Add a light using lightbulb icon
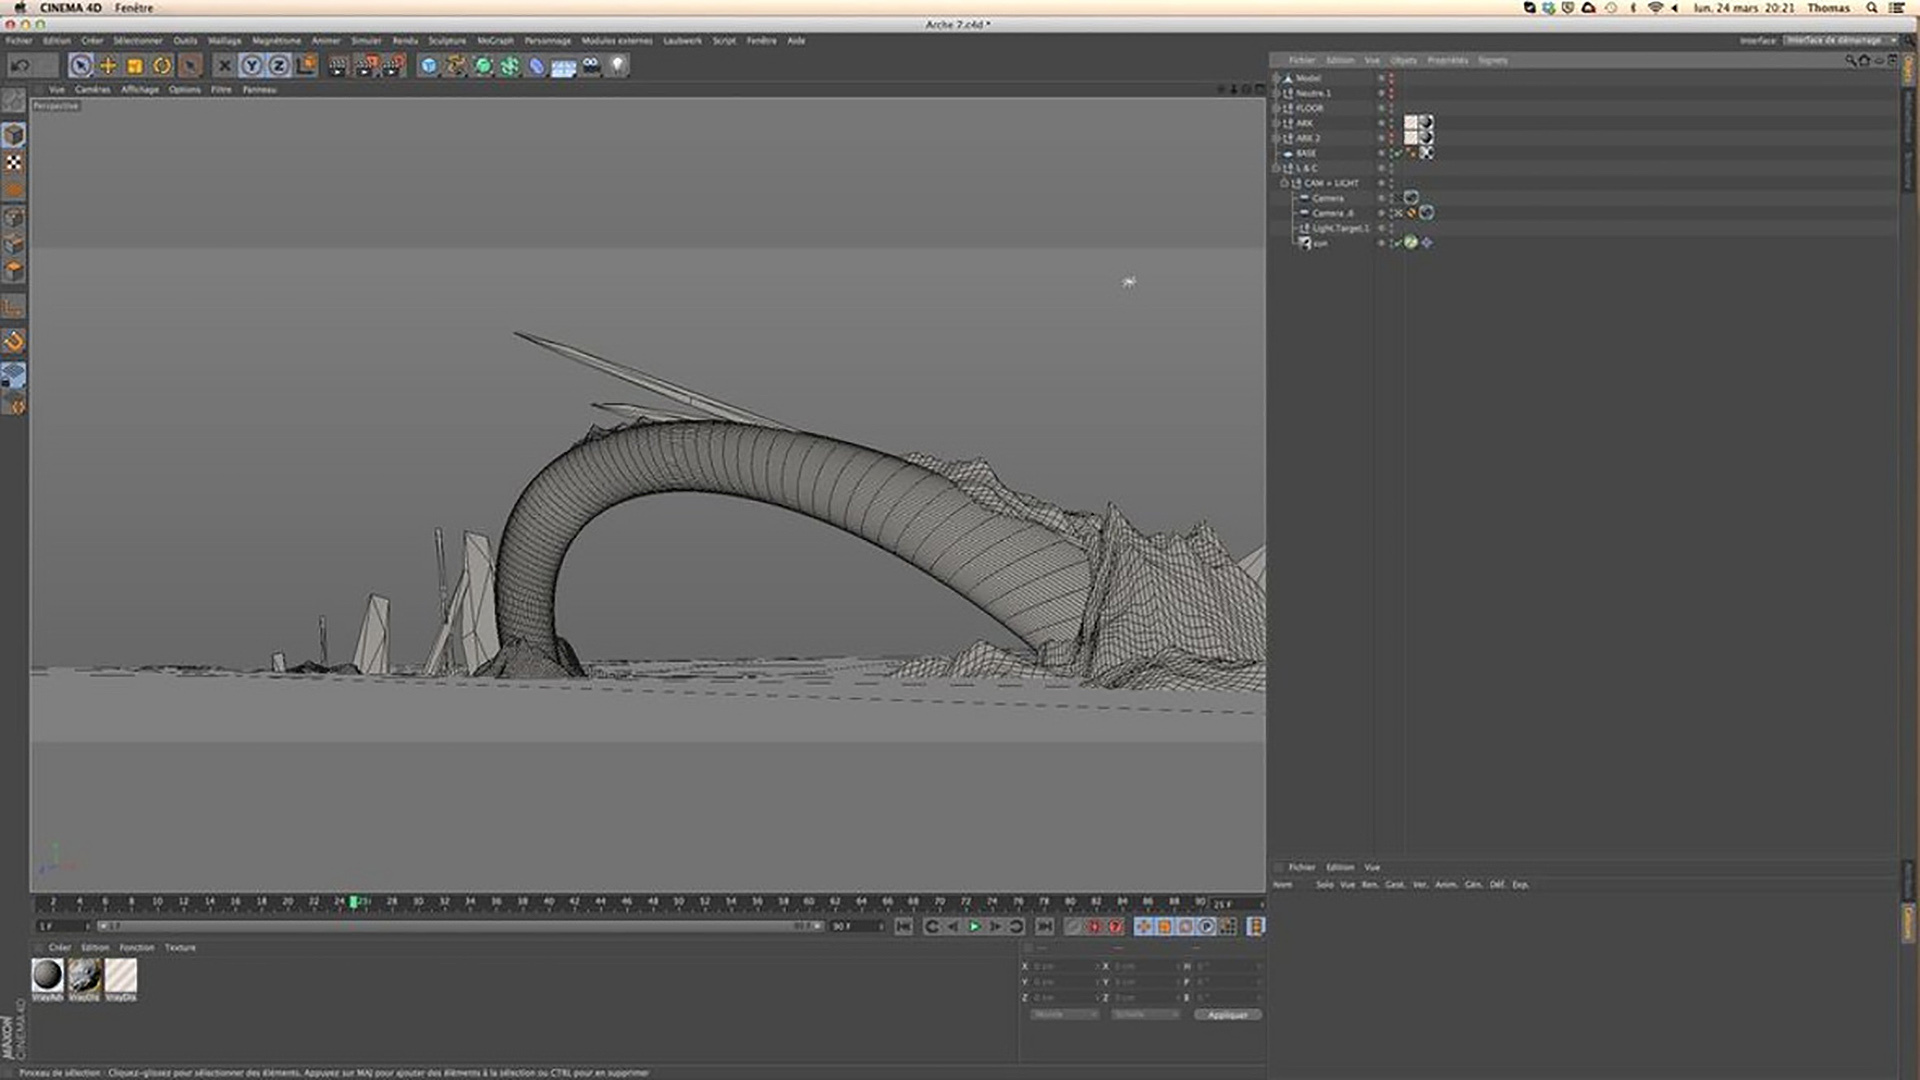 [618, 66]
